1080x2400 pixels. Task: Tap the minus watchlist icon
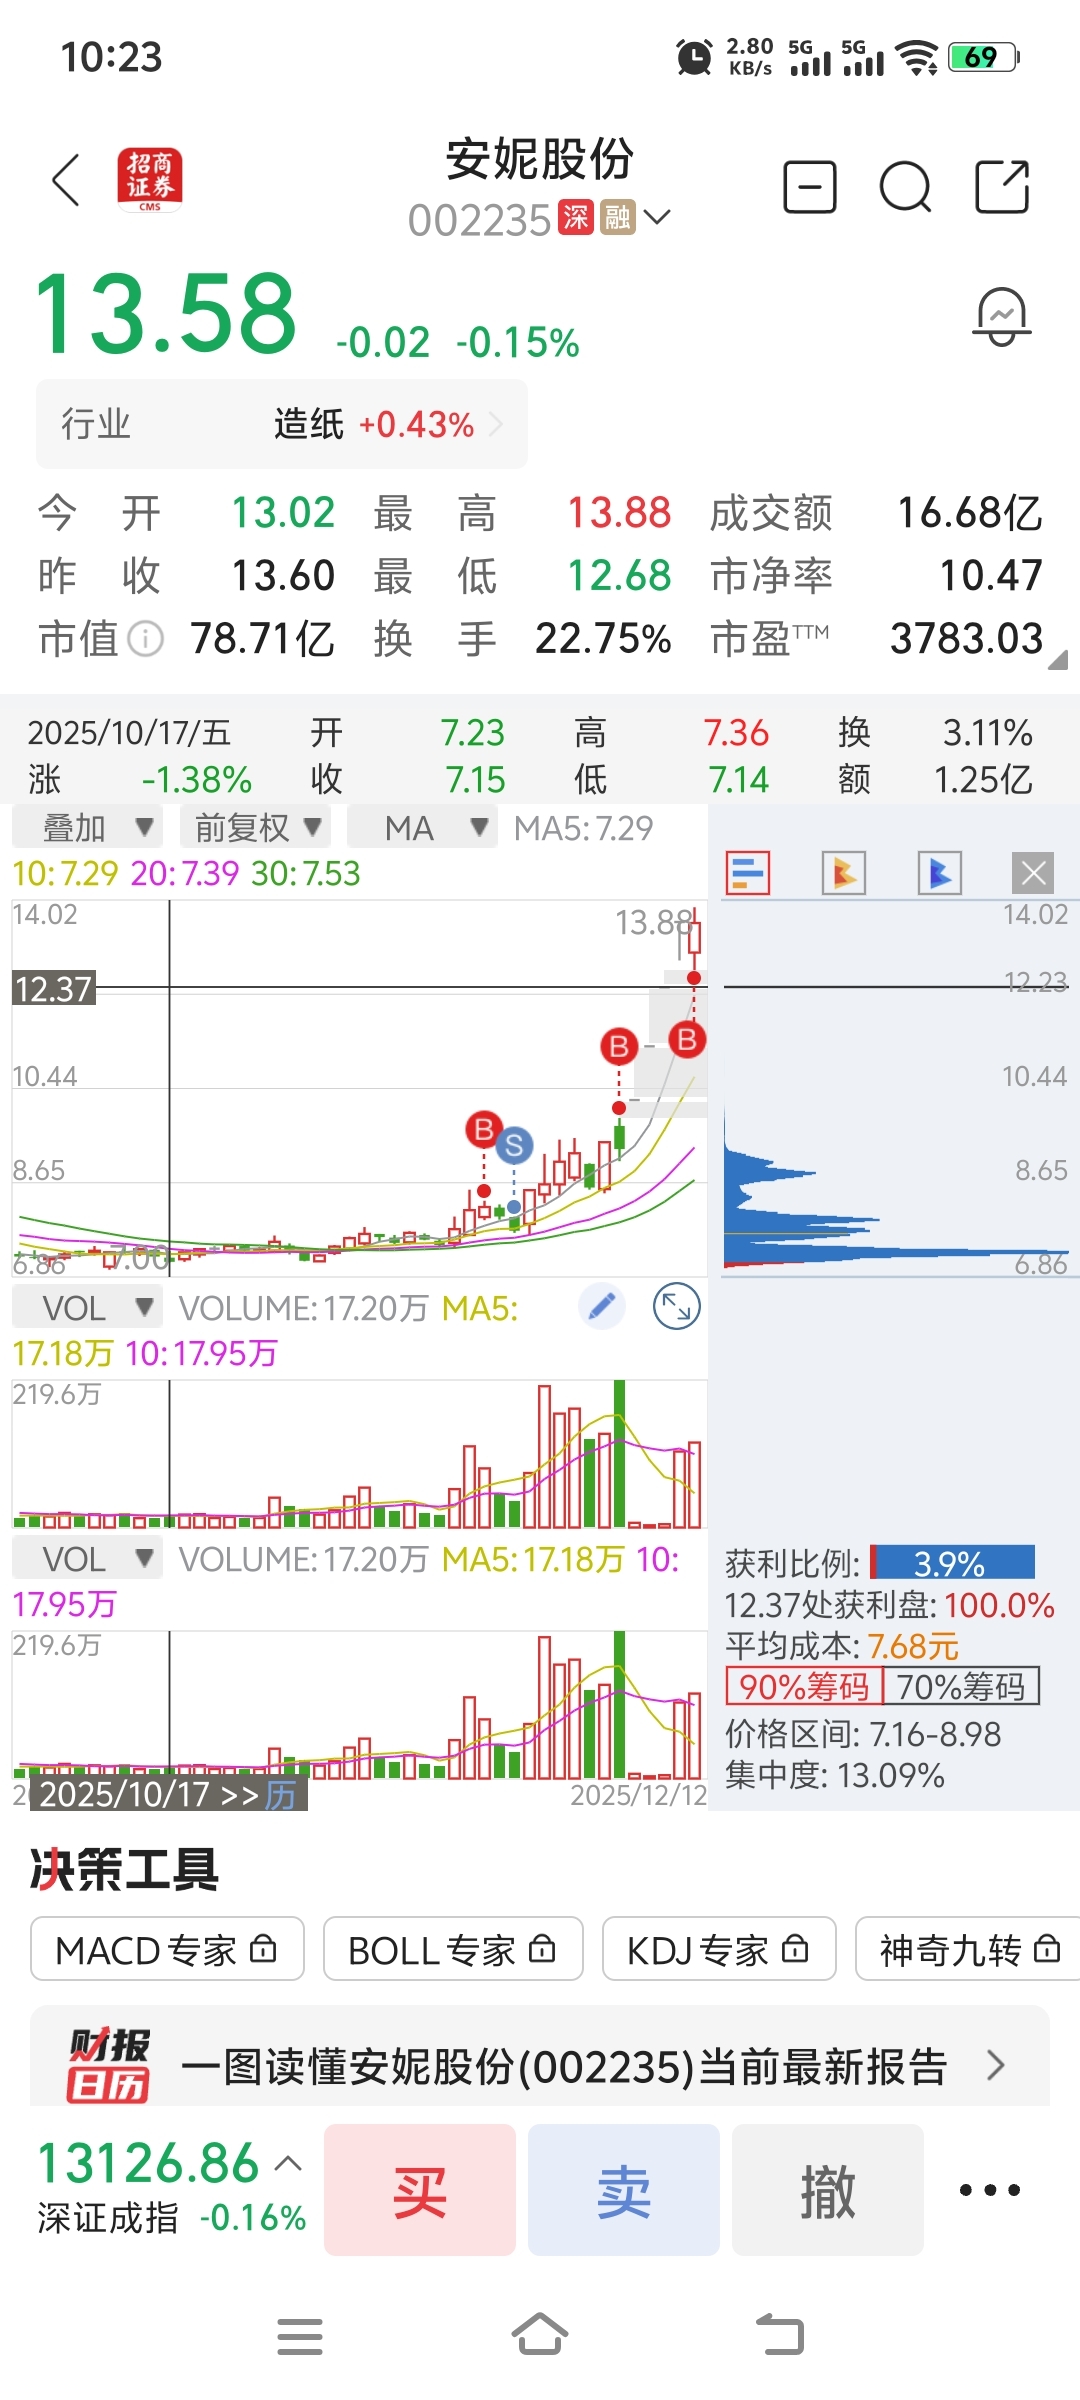click(x=810, y=187)
